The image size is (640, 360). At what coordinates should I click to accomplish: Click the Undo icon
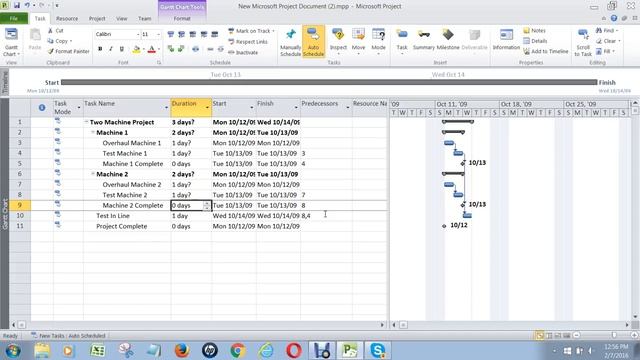pos(27,6)
